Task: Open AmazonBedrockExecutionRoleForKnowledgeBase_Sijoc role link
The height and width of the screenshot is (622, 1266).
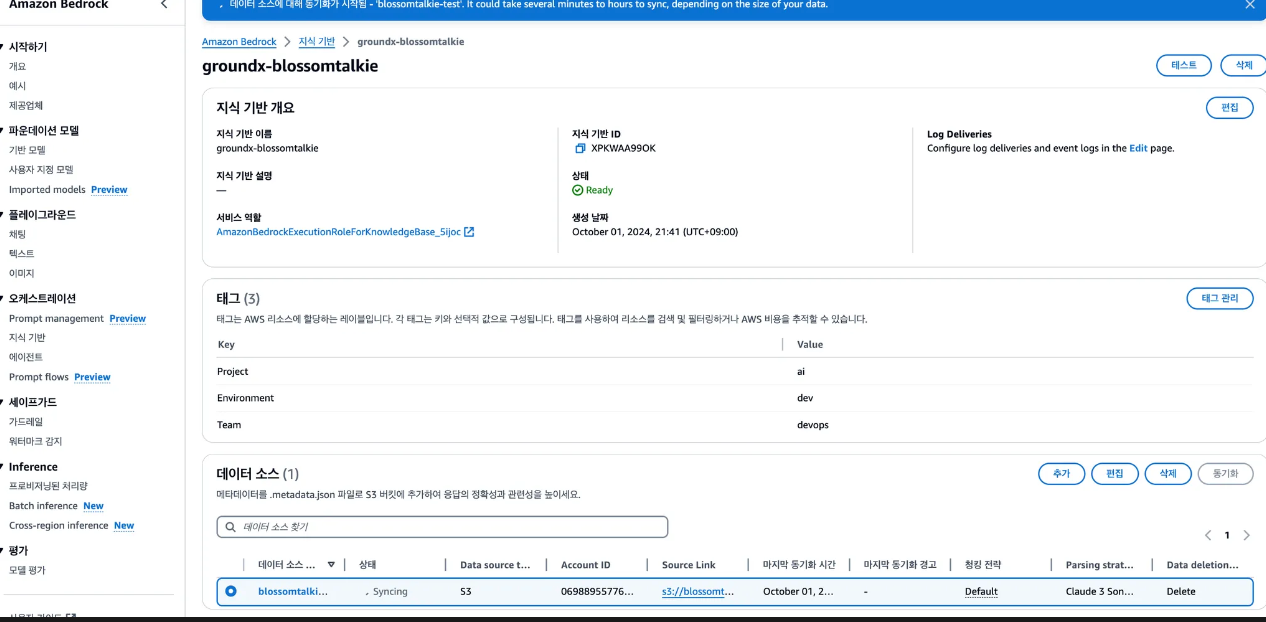Action: pyautogui.click(x=338, y=232)
